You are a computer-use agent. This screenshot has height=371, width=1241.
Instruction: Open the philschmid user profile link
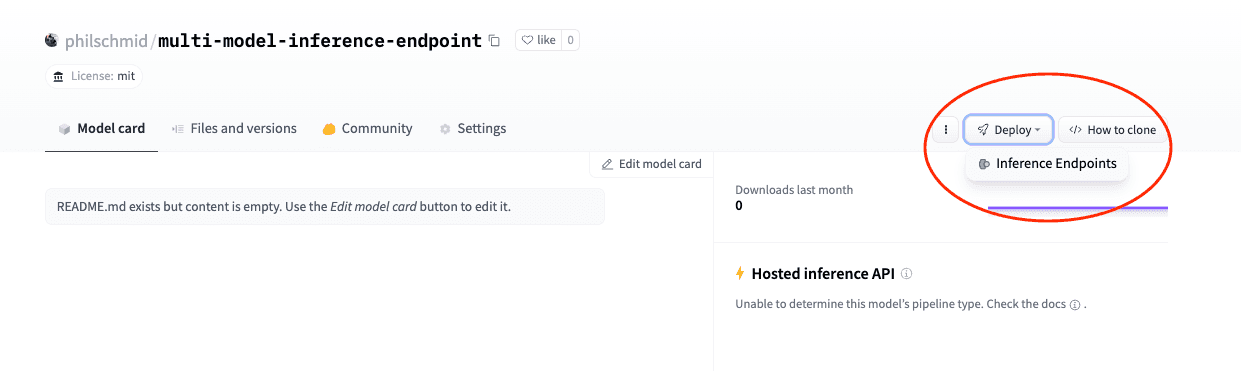point(105,42)
